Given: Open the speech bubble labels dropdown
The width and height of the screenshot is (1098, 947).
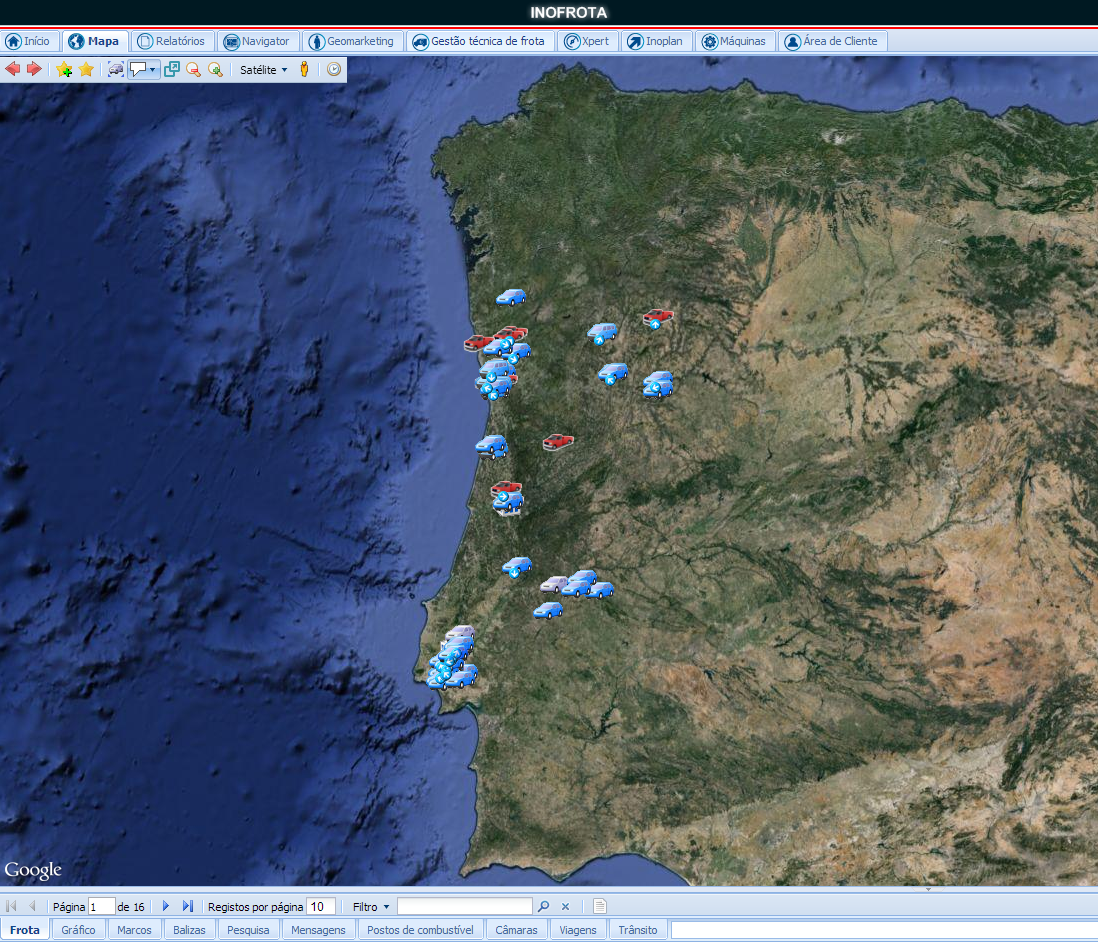Looking at the screenshot, I should click(x=144, y=69).
